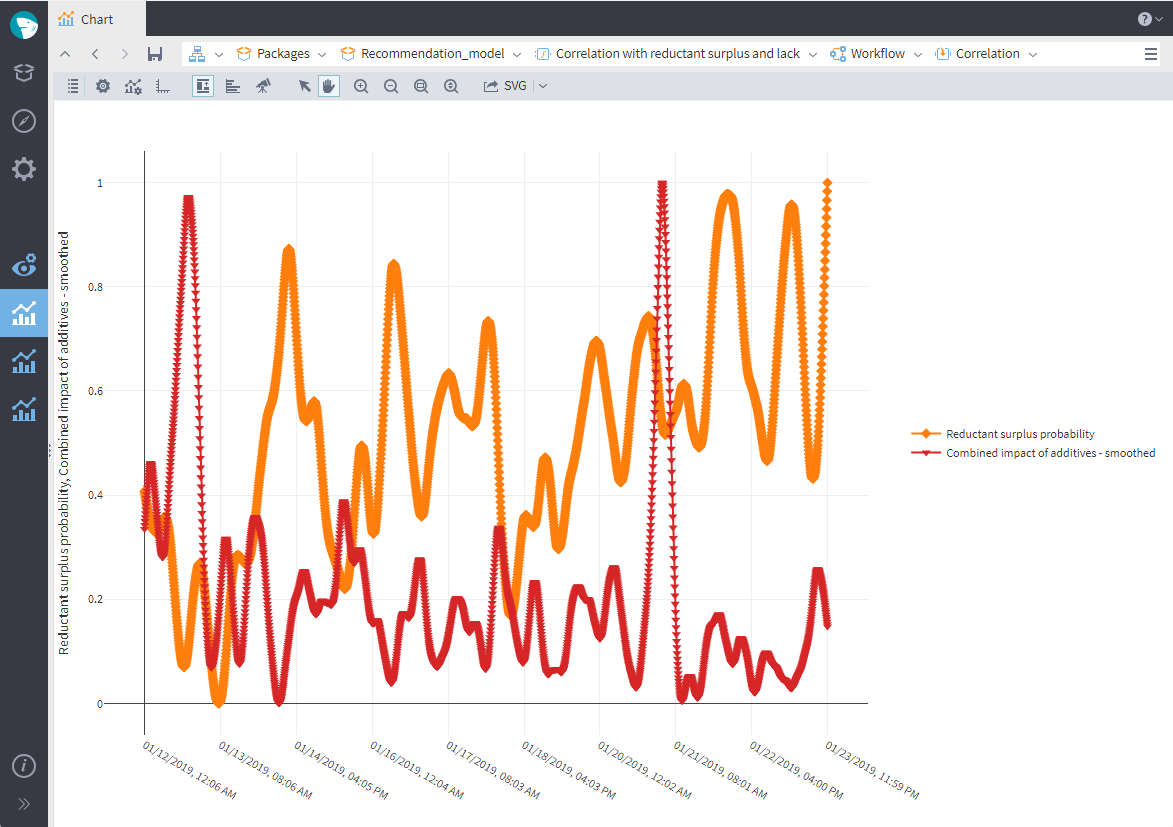Expand Correlation with reductant surplus dropdown arrow
Image resolution: width=1173 pixels, height=827 pixels.
tap(812, 55)
